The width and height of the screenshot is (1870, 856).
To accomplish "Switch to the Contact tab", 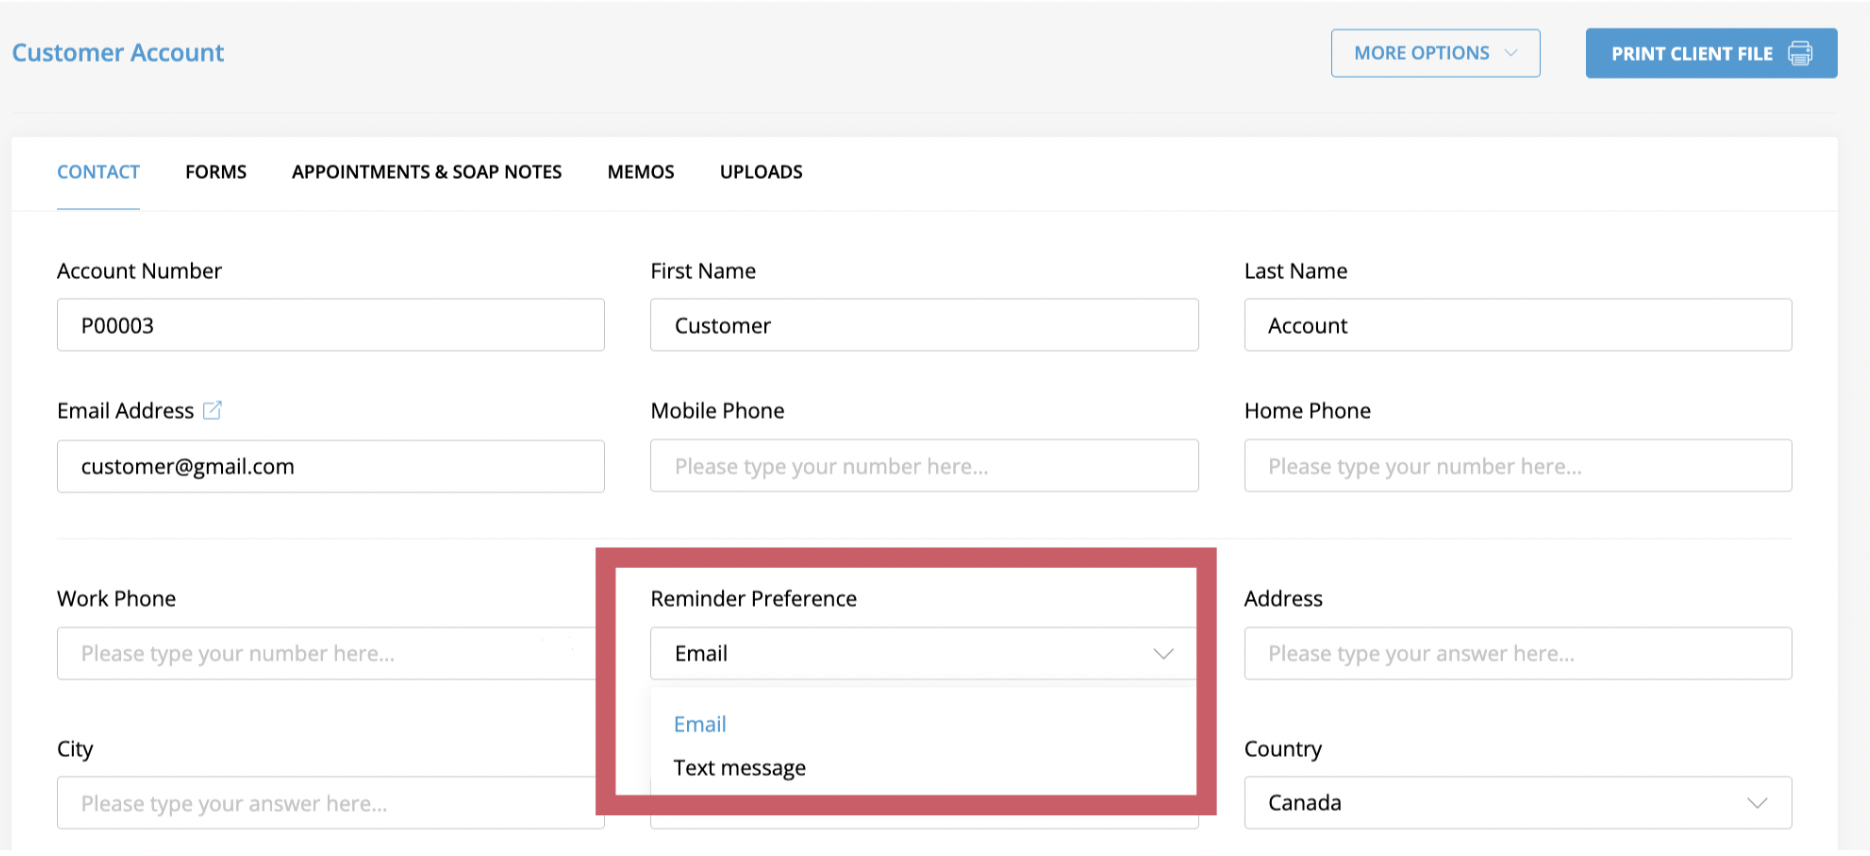I will 98,172.
